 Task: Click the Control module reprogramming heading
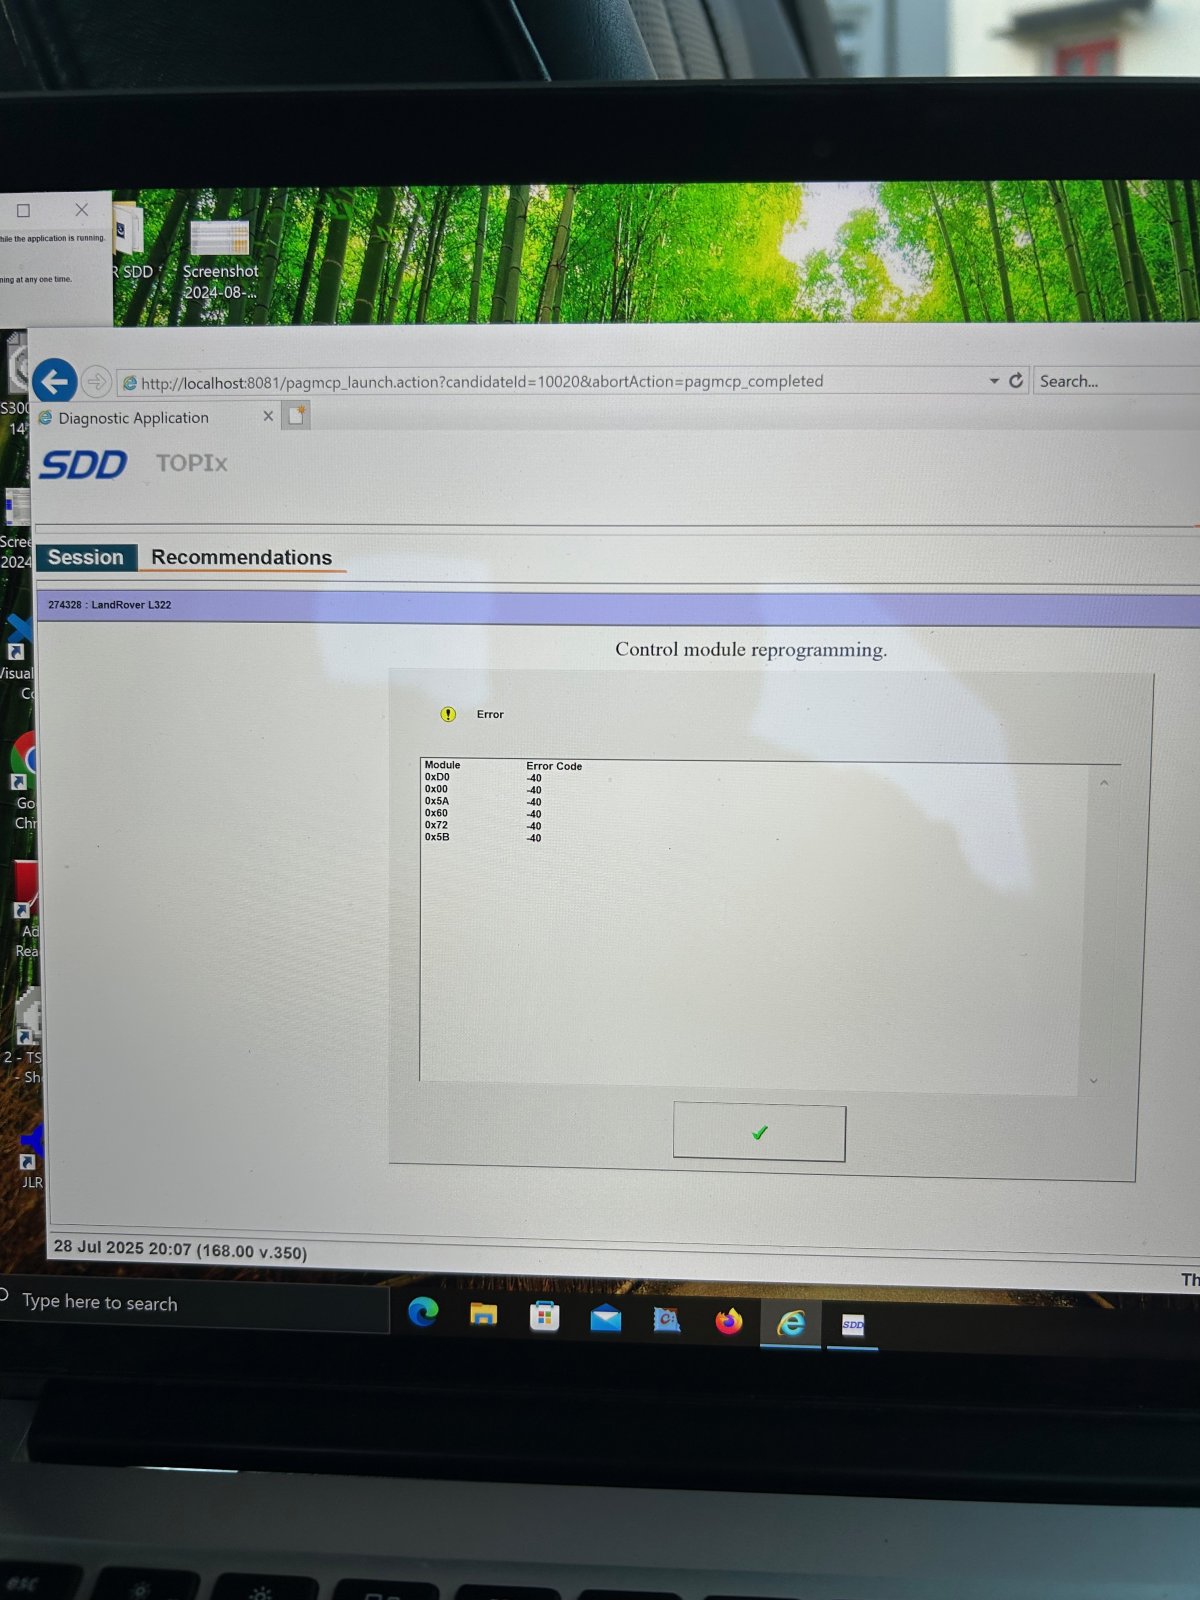point(751,650)
